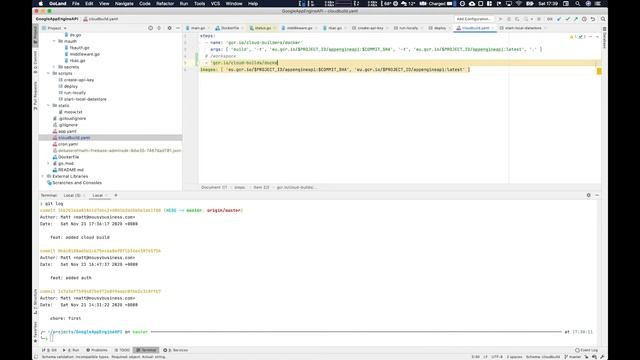Open master branch widget in status bar
640x360 pixels.
(572, 357)
